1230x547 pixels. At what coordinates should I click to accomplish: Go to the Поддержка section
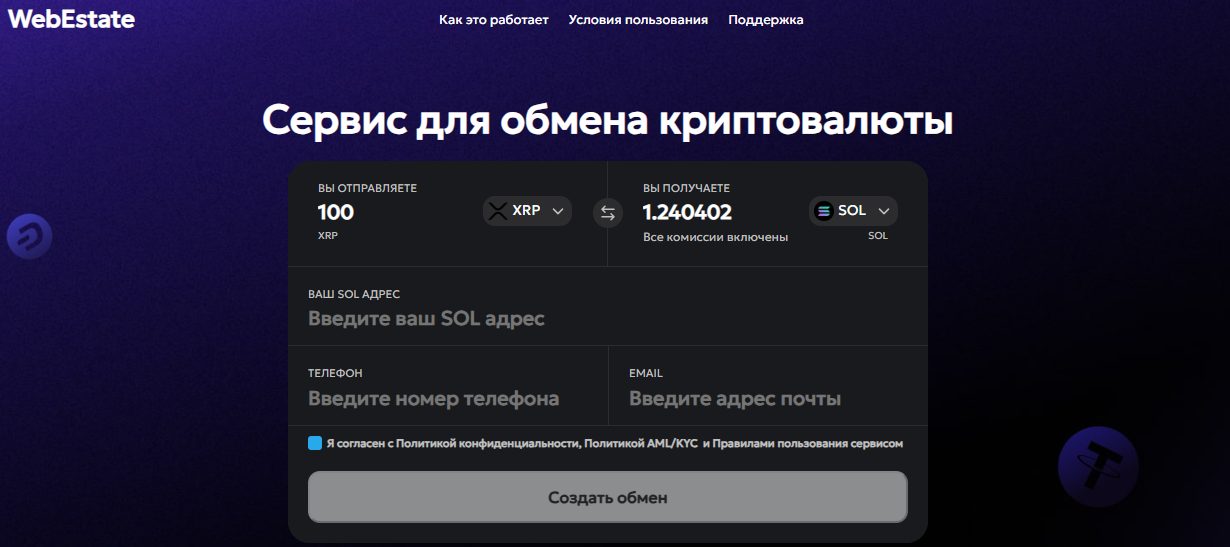(766, 20)
